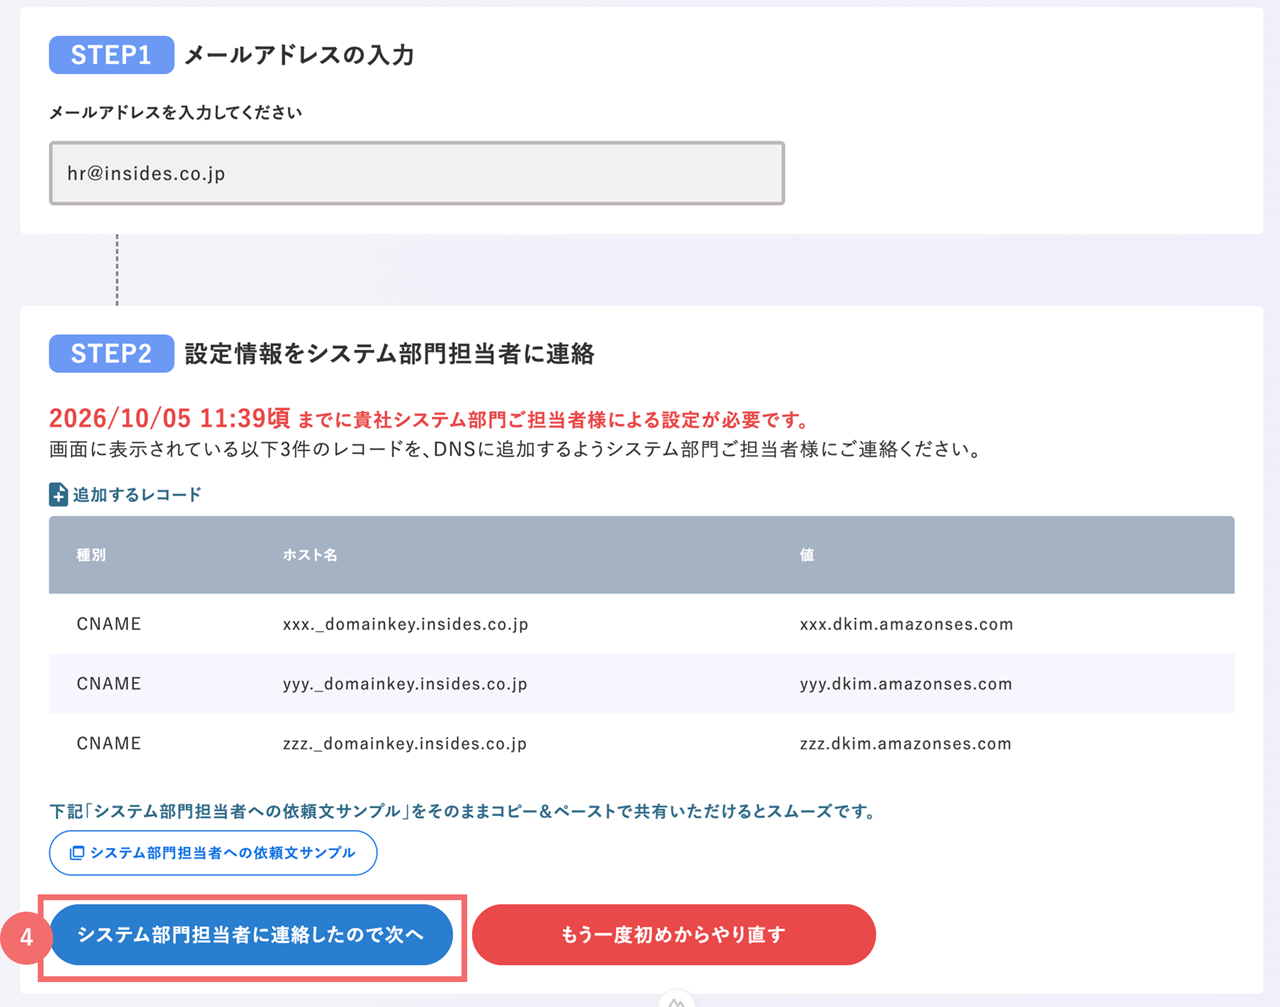Click the システム部門担当者に連絡したので次へ button
1280x1007 pixels.
(251, 935)
